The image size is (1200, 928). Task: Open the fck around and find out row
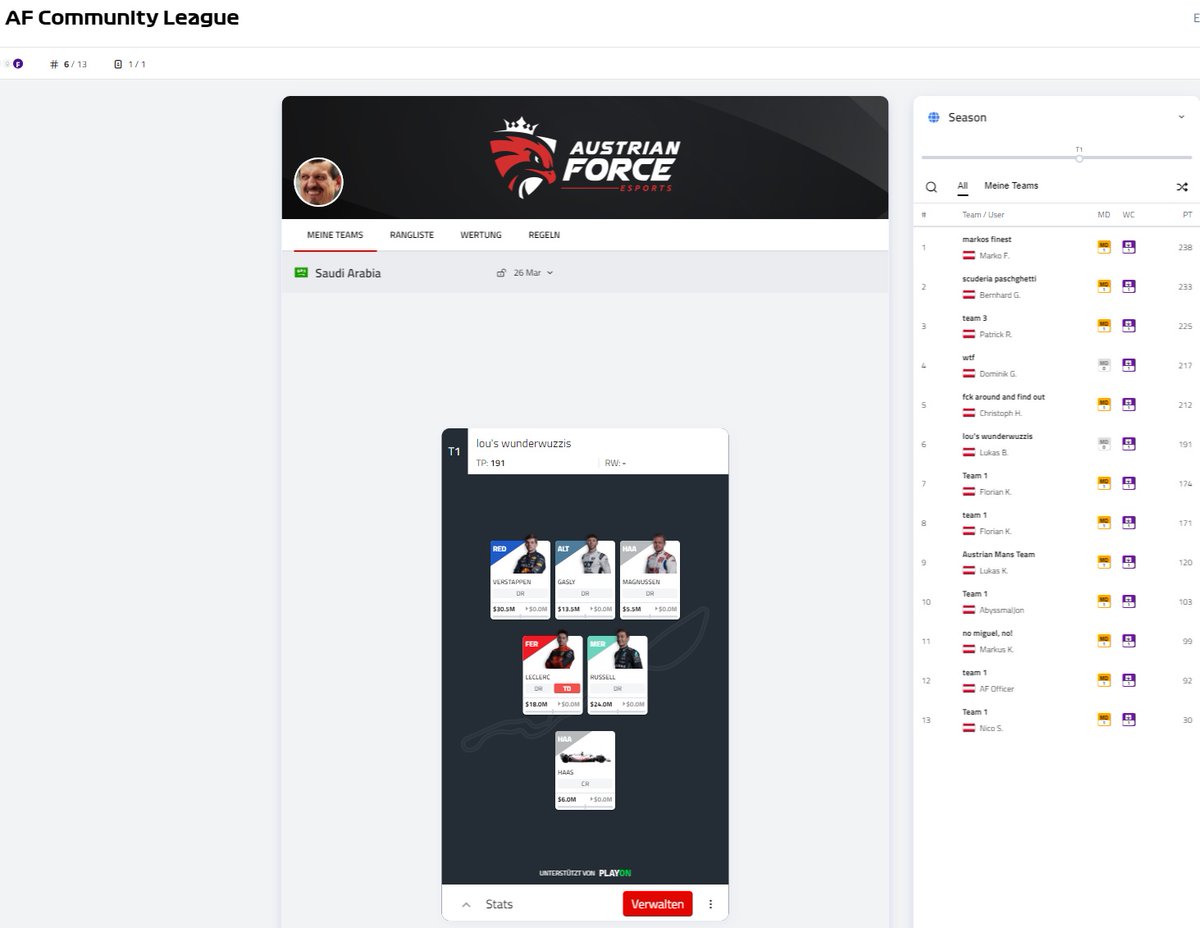pyautogui.click(x=1057, y=405)
